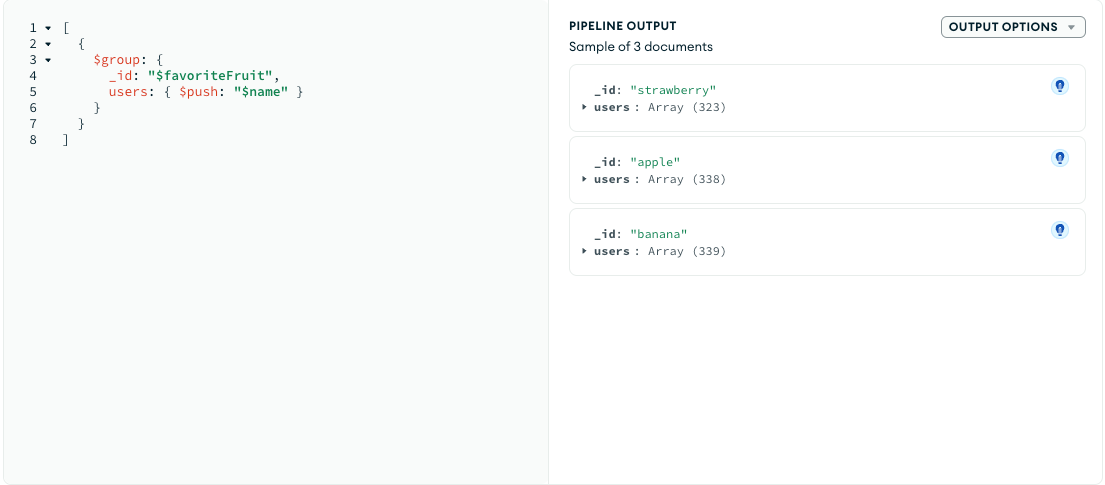The image size is (1105, 485).
Task: Click line number 5 in the editor gutter
Action: coord(33,92)
